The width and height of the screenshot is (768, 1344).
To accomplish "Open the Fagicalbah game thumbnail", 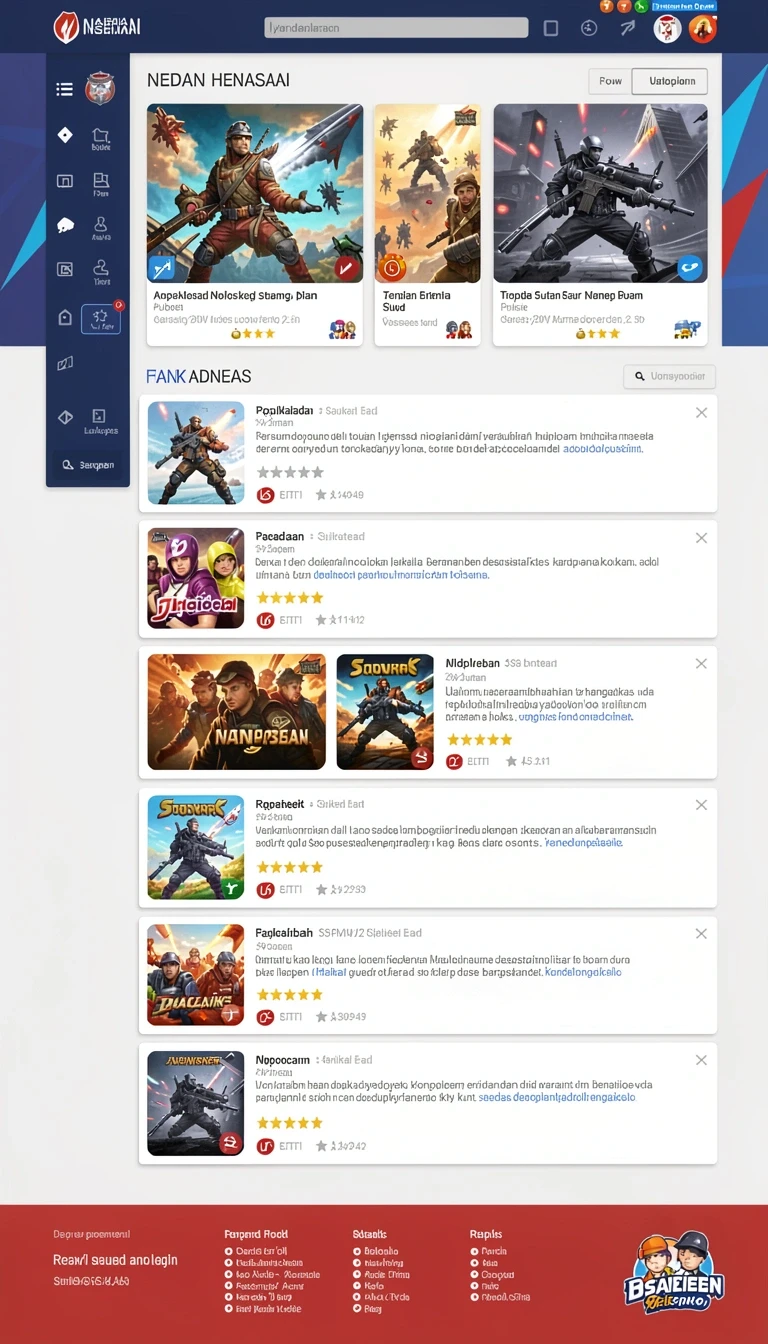I will click(196, 975).
